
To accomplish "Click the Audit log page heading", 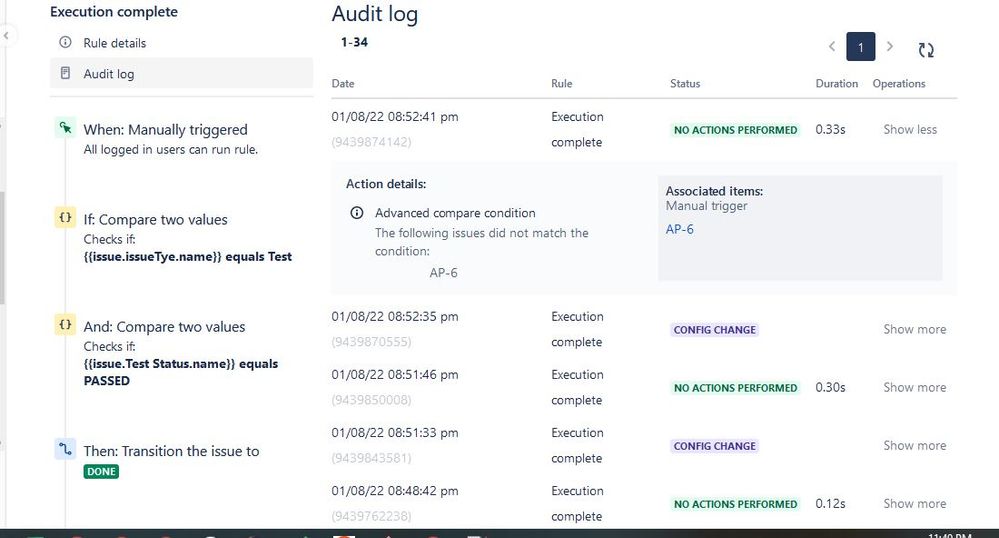I will [x=375, y=14].
